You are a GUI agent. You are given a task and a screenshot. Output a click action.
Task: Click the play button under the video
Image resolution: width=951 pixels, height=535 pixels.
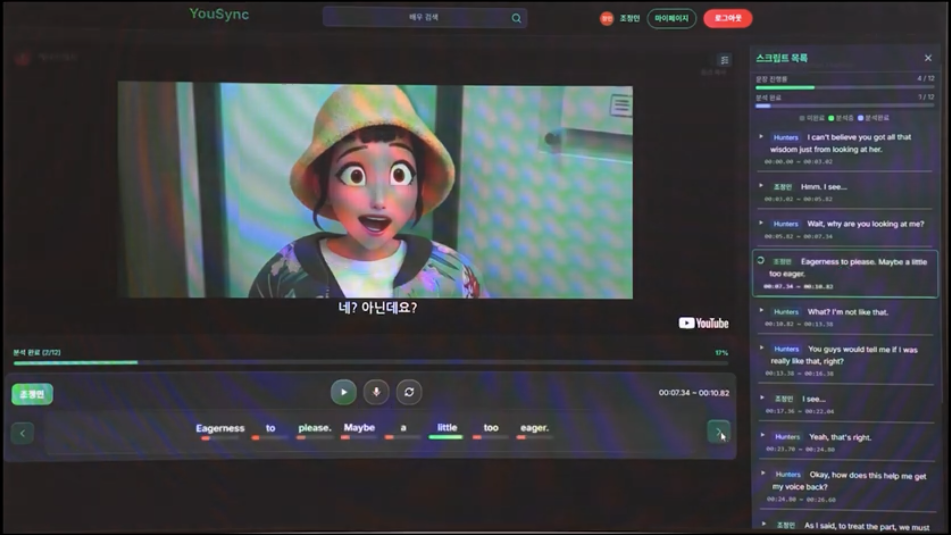[343, 392]
